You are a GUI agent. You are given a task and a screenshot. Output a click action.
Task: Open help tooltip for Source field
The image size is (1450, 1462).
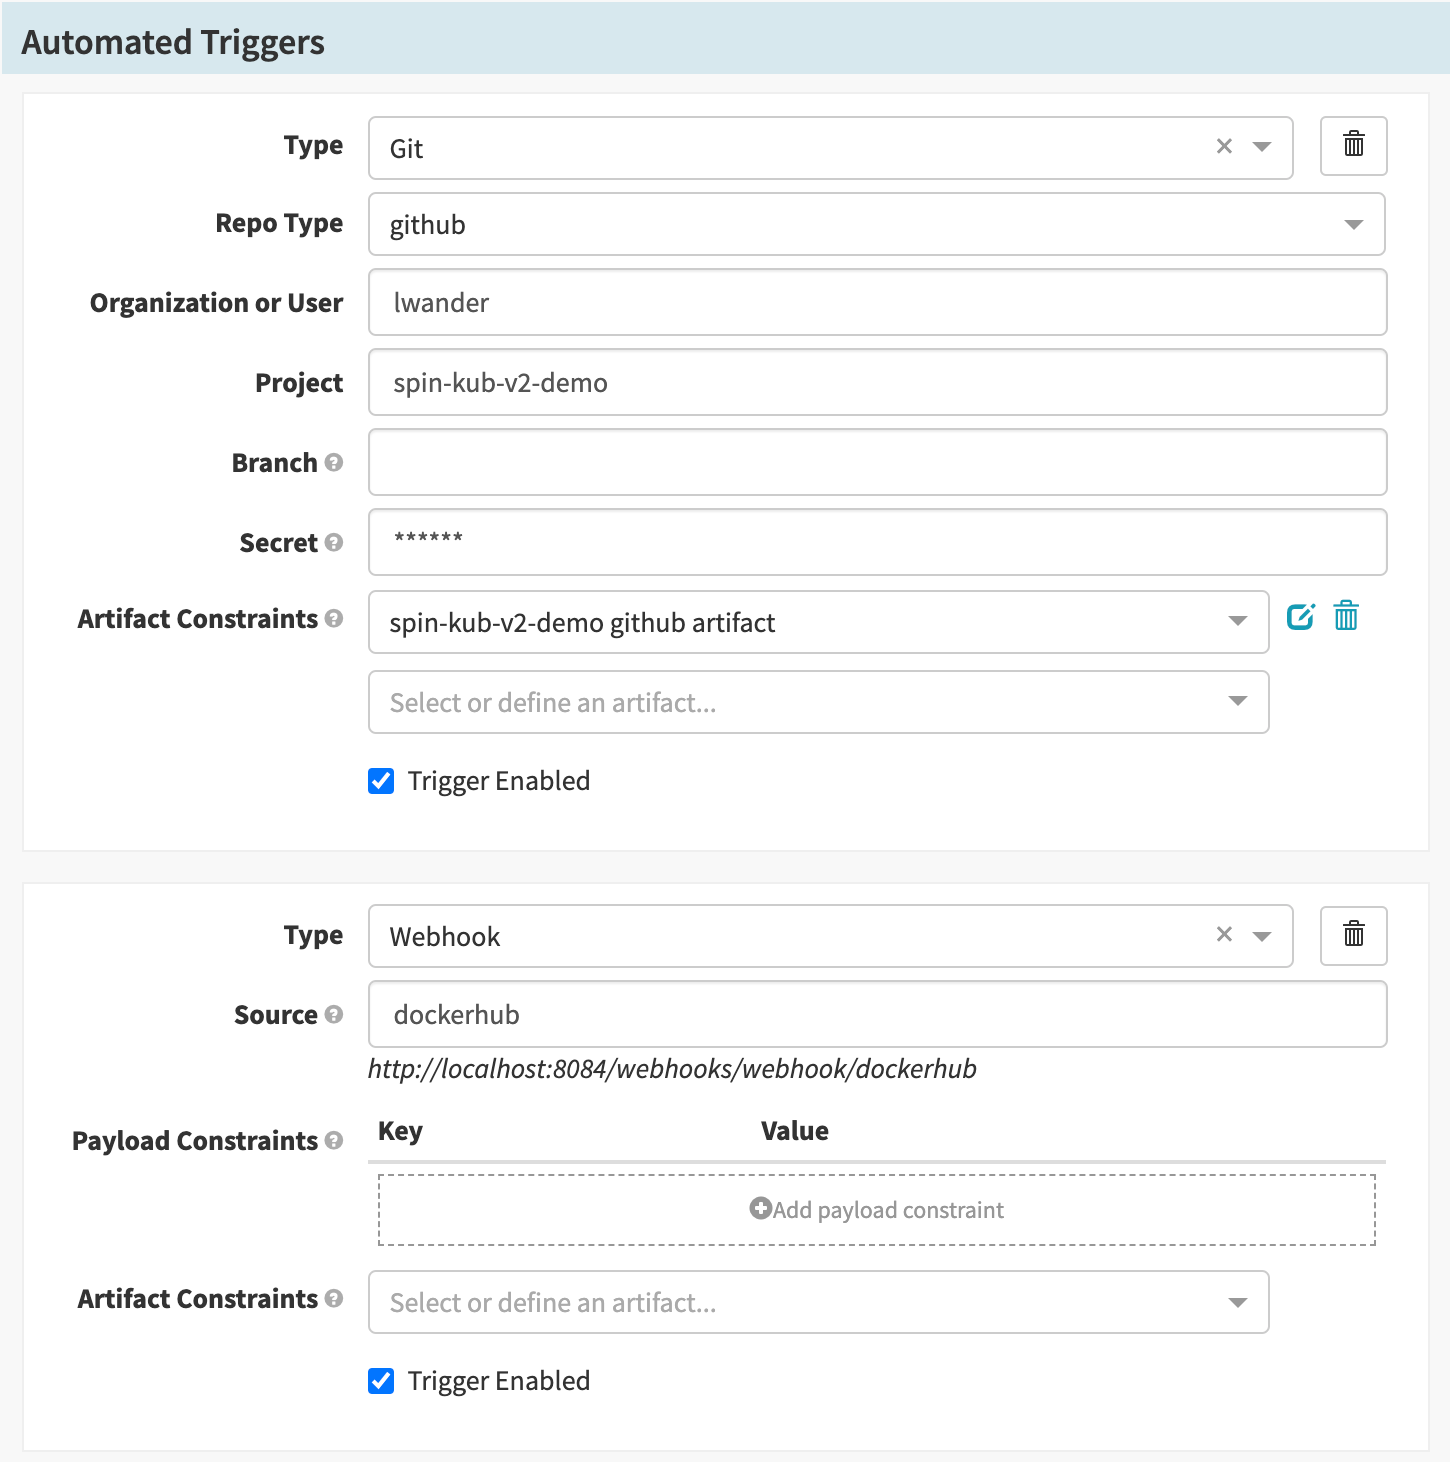coord(334,1015)
